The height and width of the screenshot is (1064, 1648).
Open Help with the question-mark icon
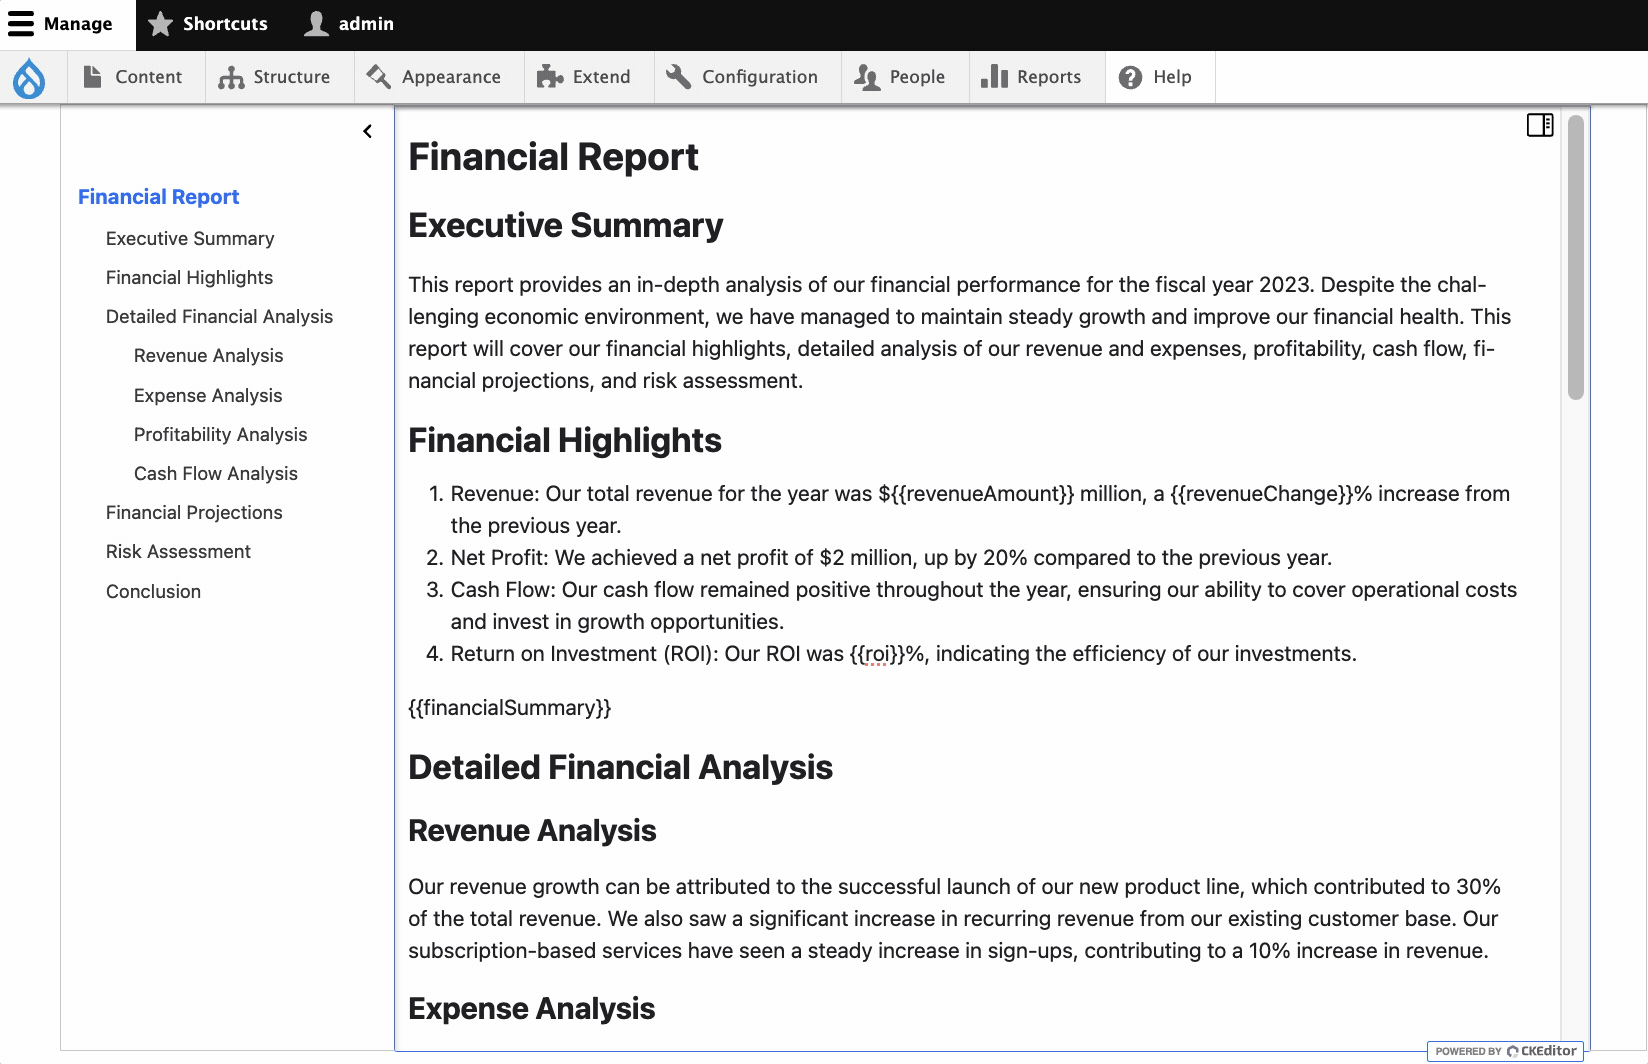(1129, 77)
